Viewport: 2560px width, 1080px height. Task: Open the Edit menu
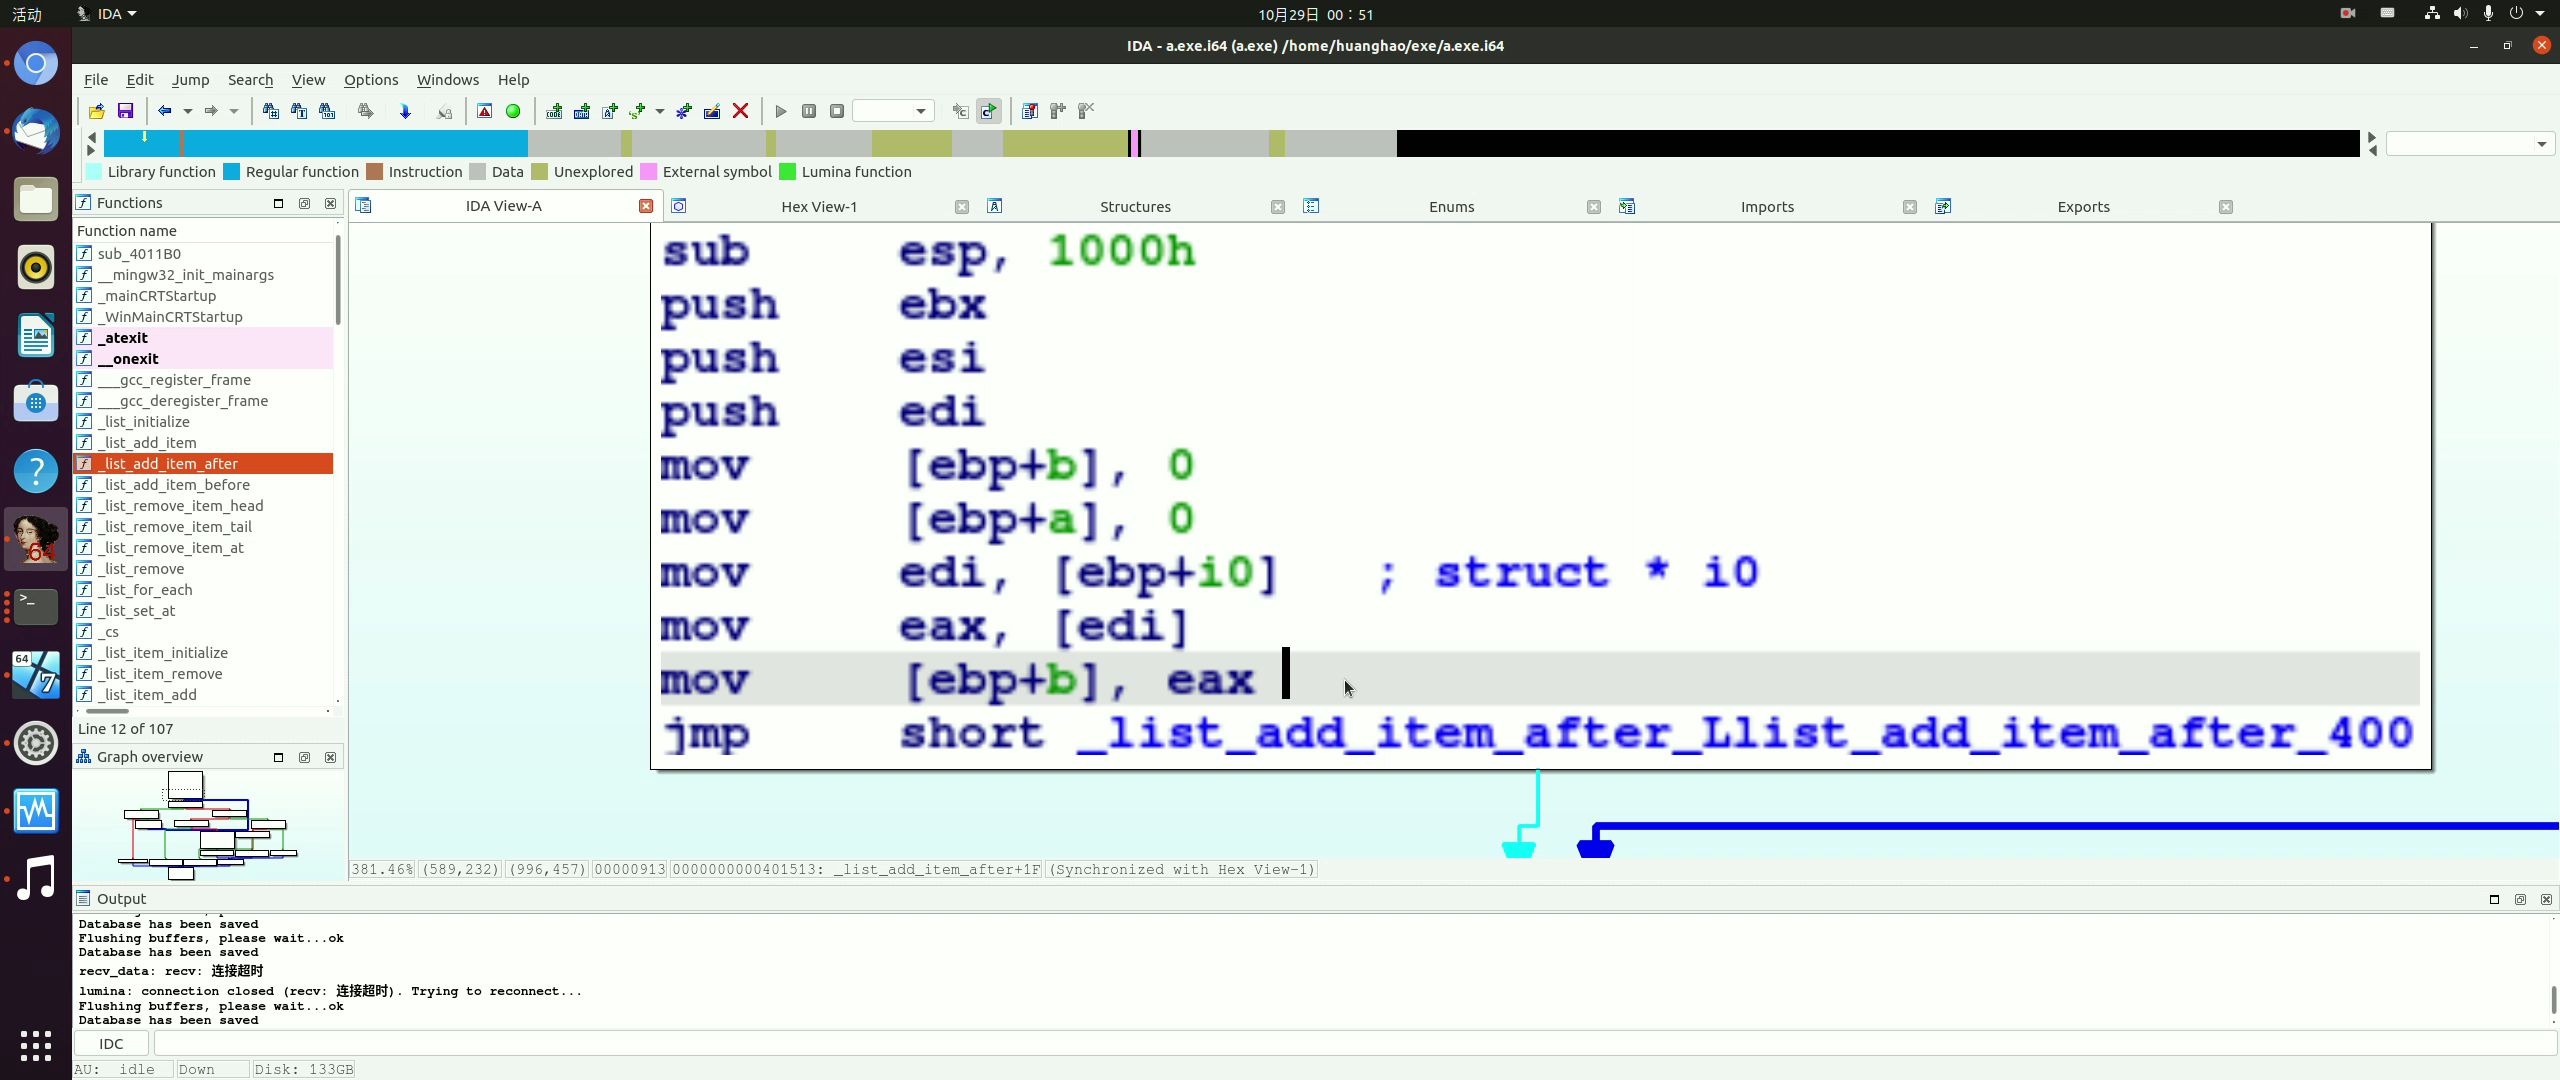[x=140, y=80]
